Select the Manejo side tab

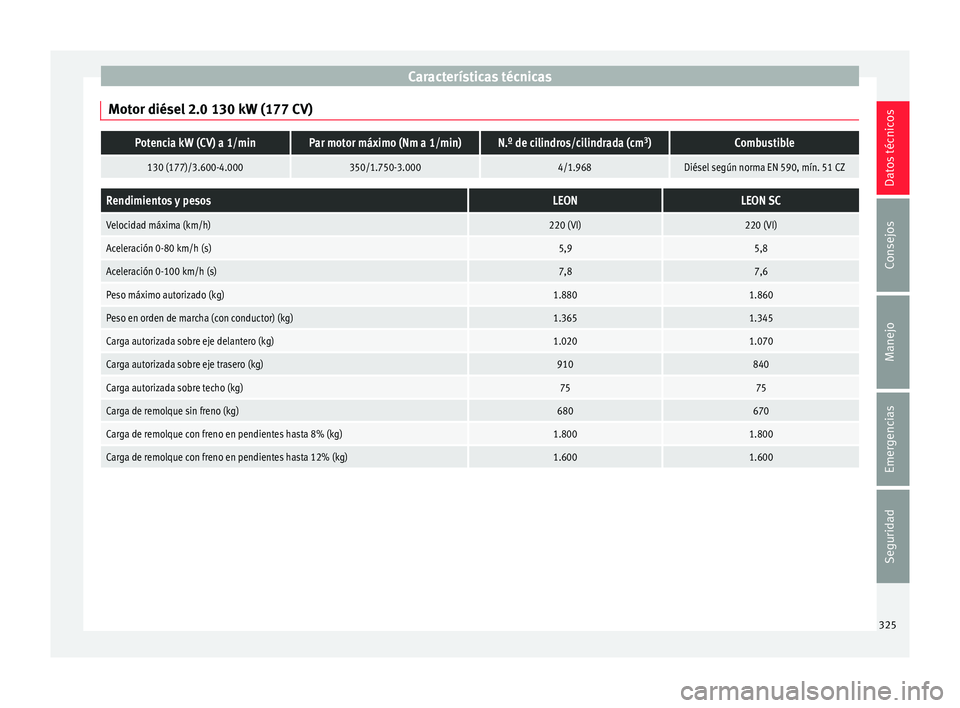point(892,342)
